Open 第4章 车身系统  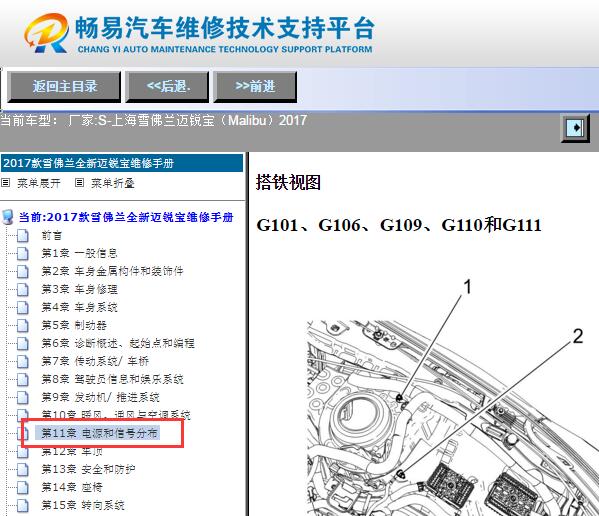(x=79, y=307)
